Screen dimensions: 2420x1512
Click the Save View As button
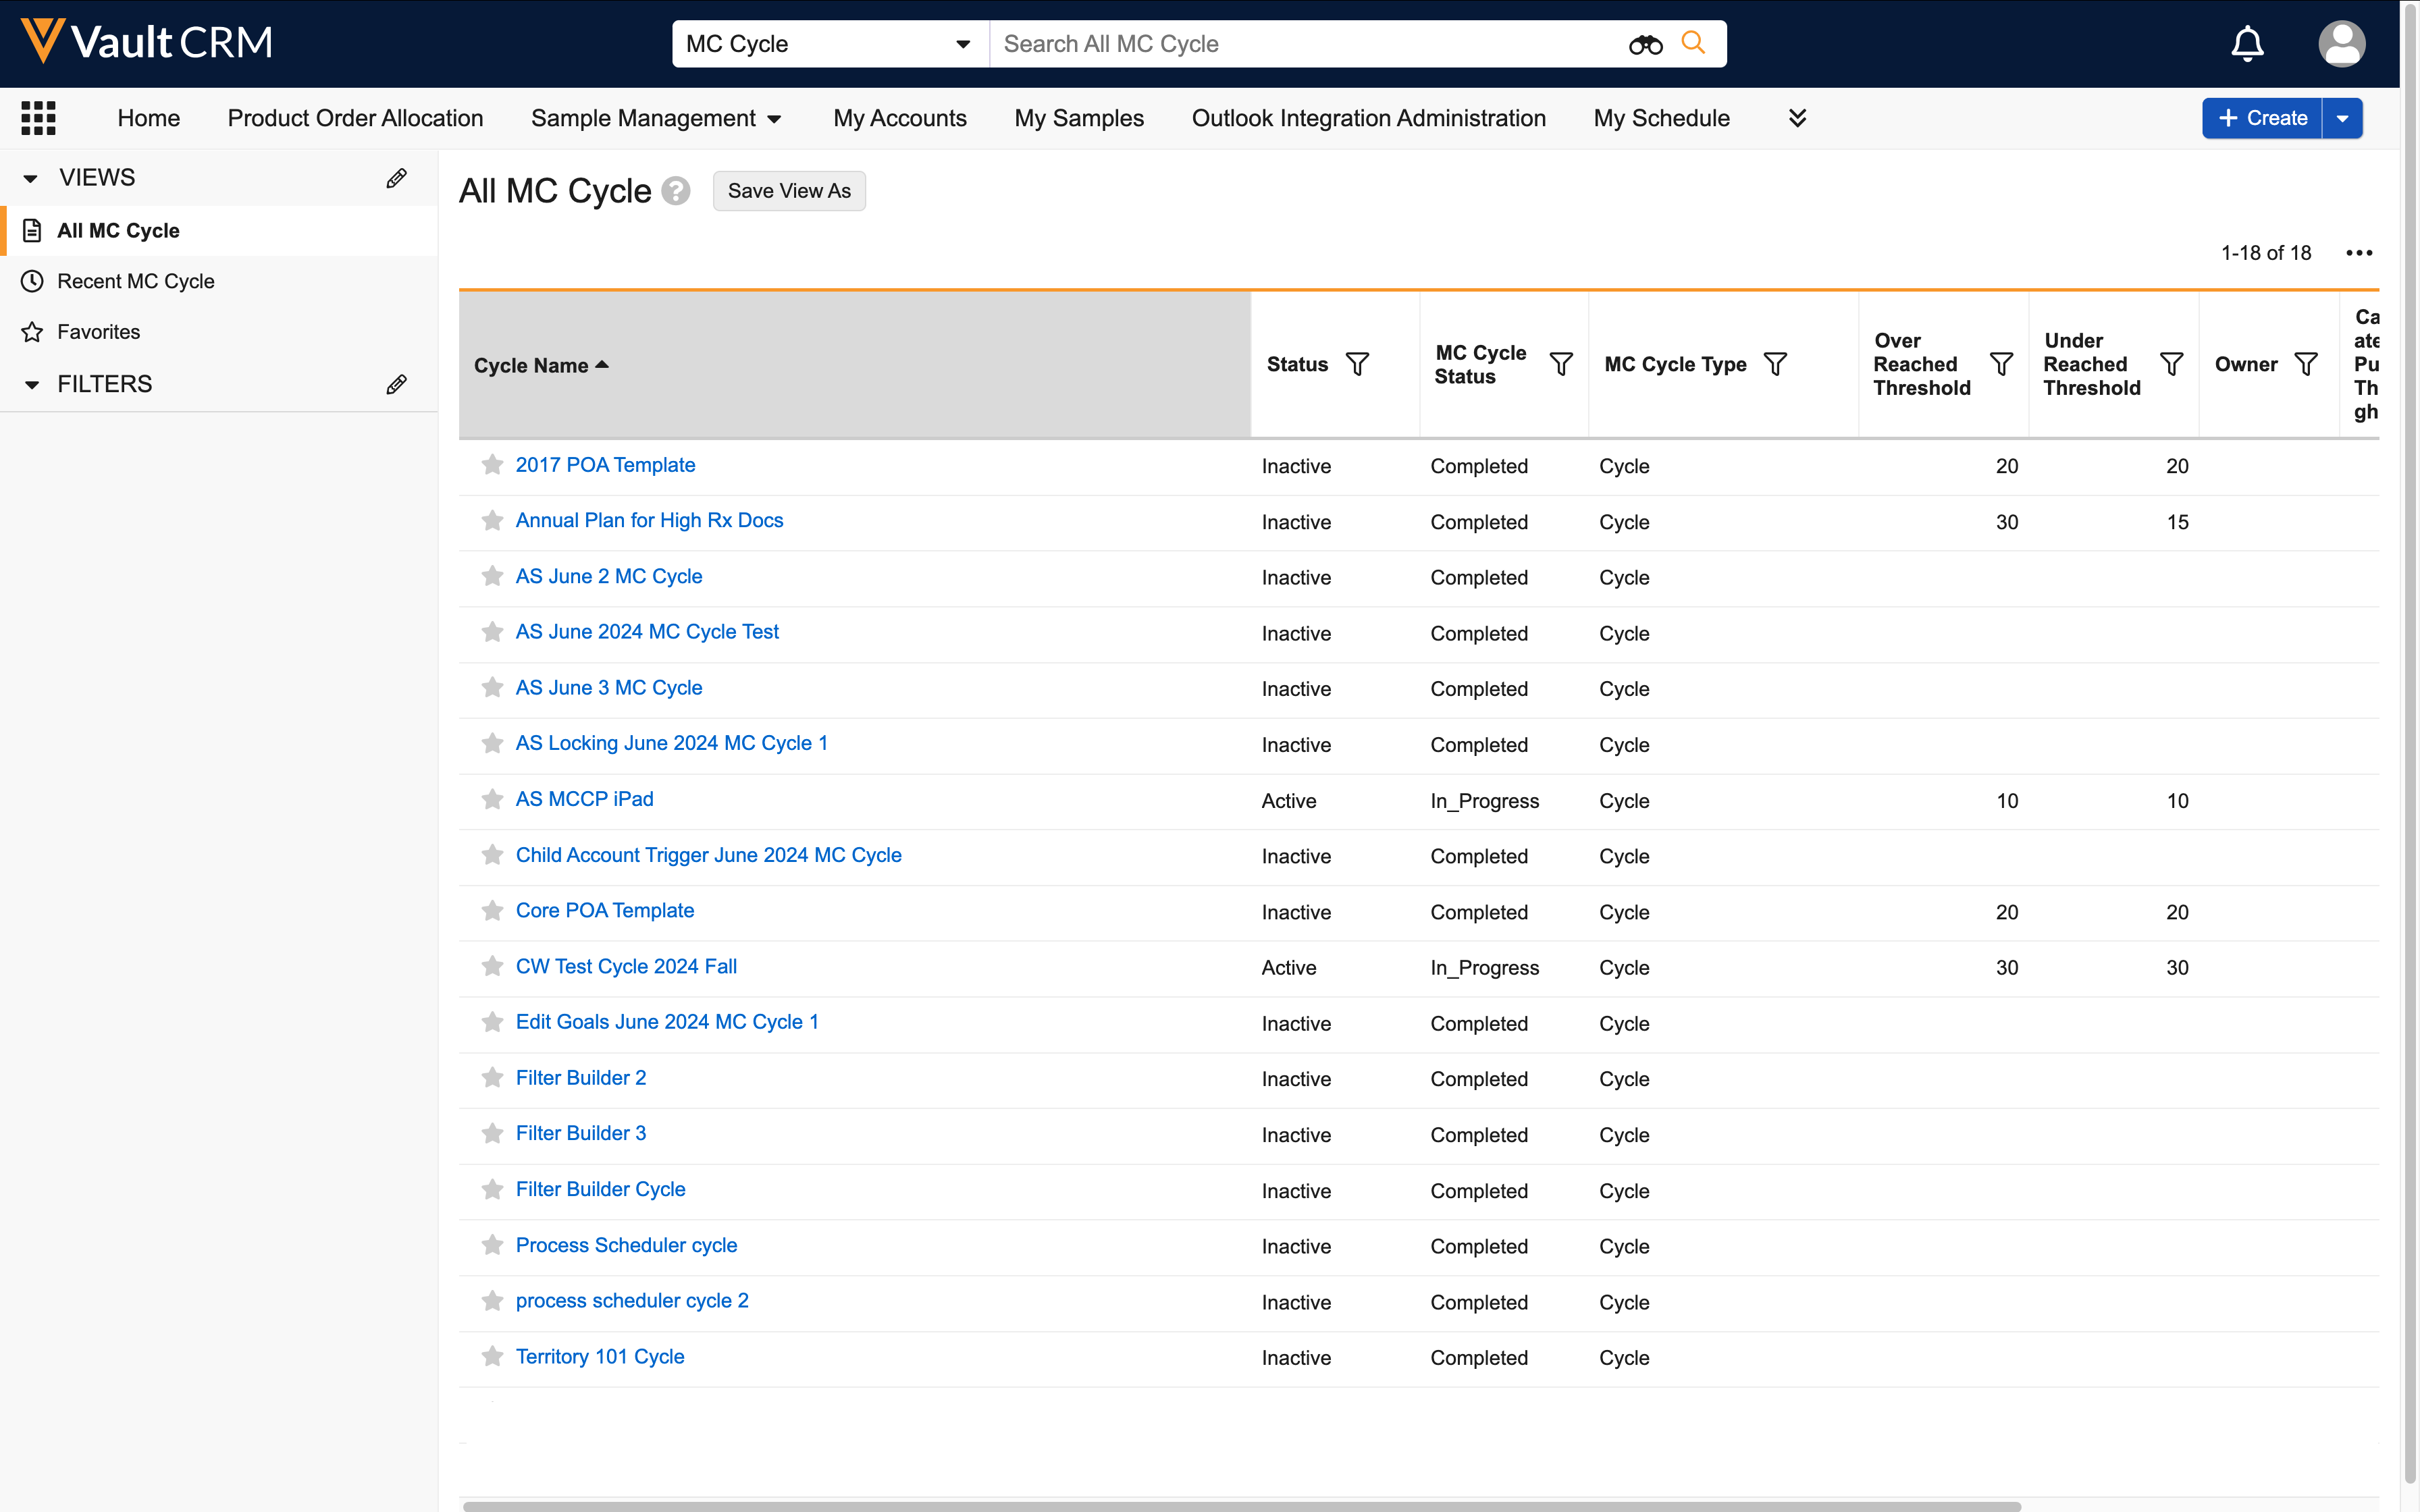[x=789, y=191]
